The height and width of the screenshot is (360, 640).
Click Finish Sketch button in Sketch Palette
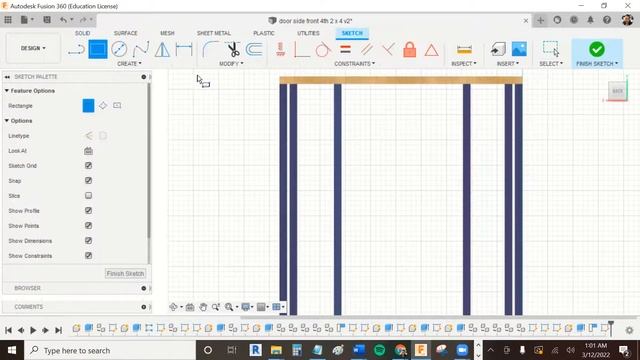[125, 273]
